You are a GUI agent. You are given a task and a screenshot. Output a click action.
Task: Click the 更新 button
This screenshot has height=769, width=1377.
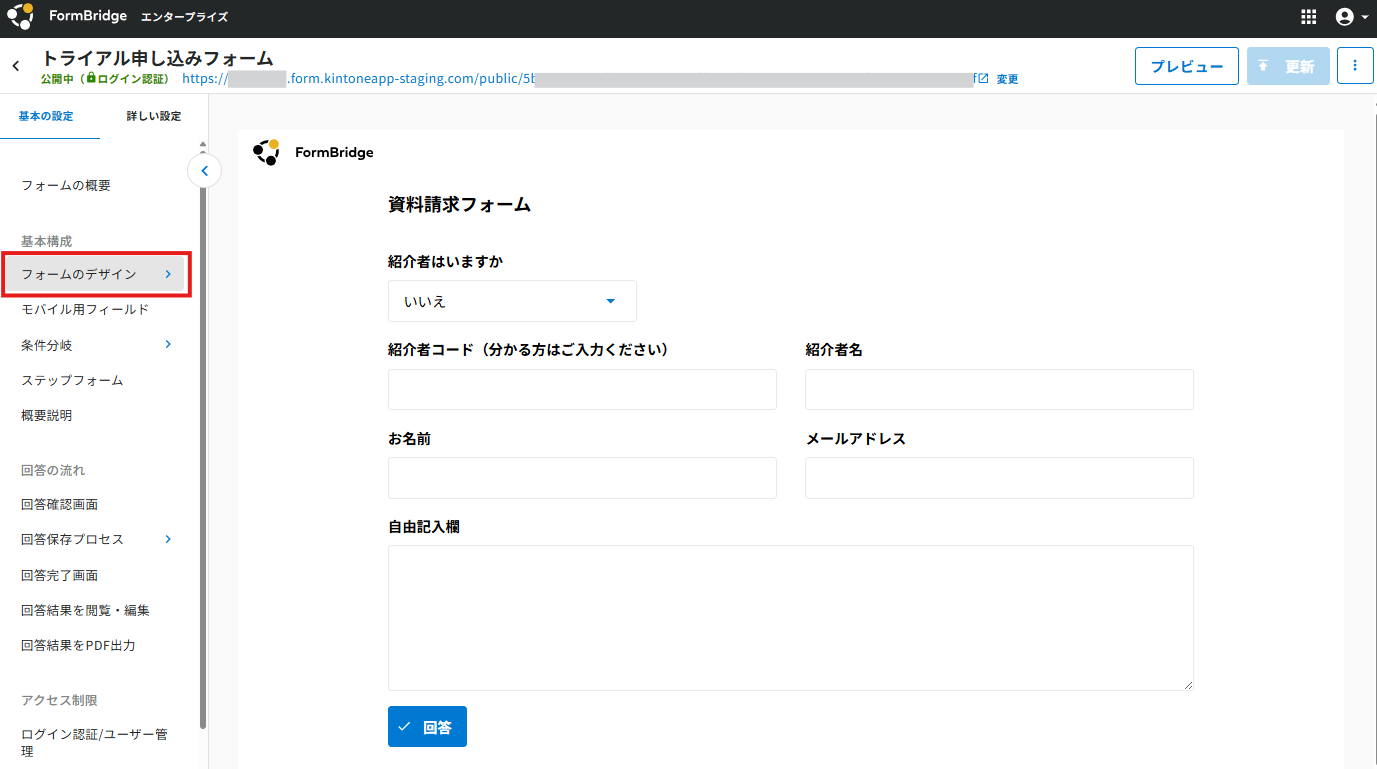click(x=1288, y=66)
